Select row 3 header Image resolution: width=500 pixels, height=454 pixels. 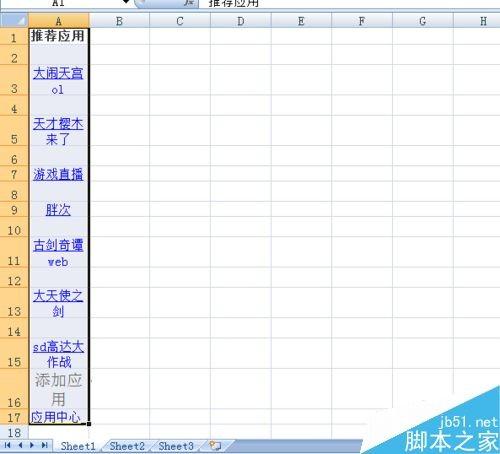14,80
